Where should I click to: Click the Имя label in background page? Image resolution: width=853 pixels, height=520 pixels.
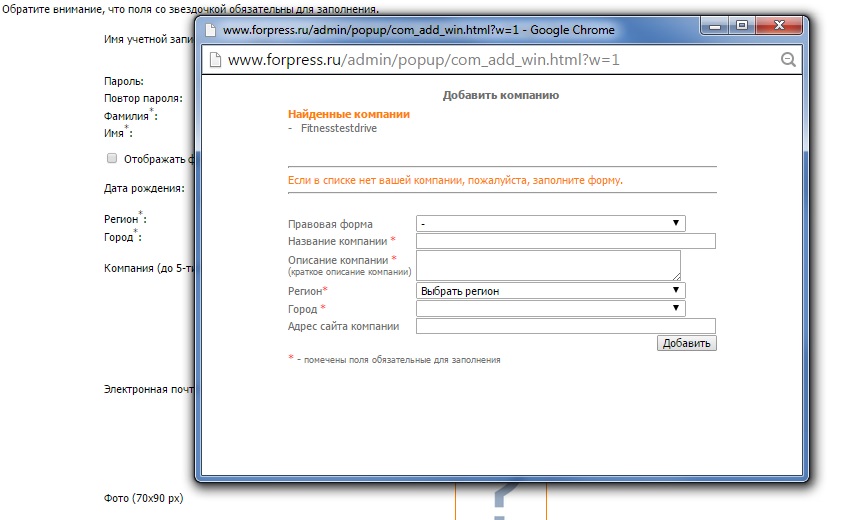(x=114, y=133)
